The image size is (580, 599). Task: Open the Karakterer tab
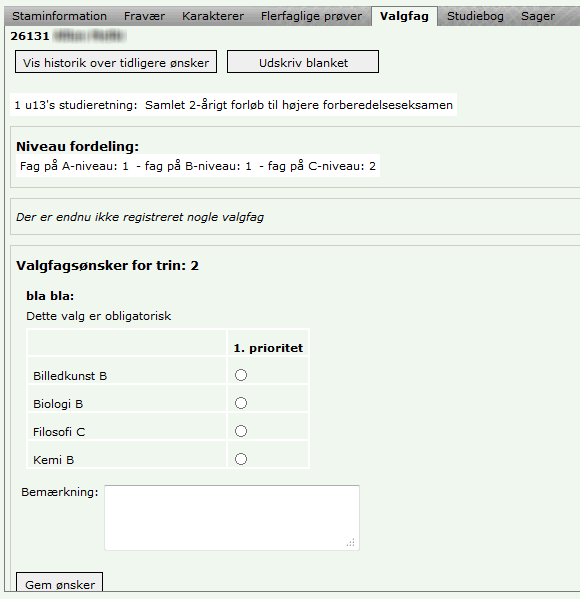point(213,16)
